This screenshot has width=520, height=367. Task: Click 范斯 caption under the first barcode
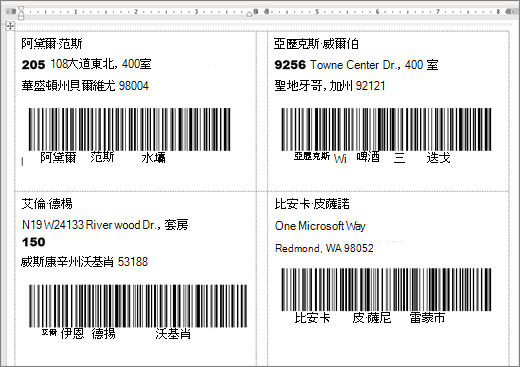102,157
